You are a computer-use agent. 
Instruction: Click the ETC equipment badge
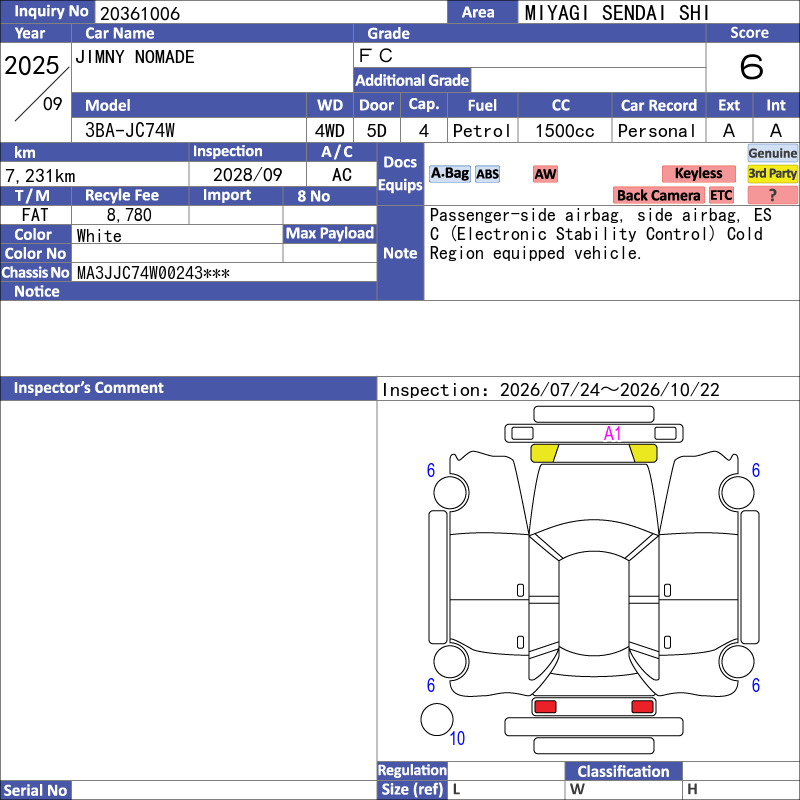(x=721, y=195)
